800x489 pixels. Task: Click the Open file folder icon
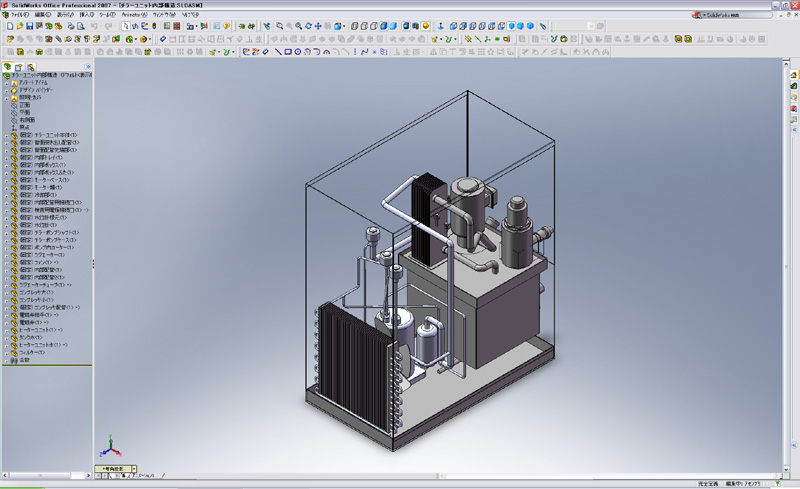pos(20,26)
